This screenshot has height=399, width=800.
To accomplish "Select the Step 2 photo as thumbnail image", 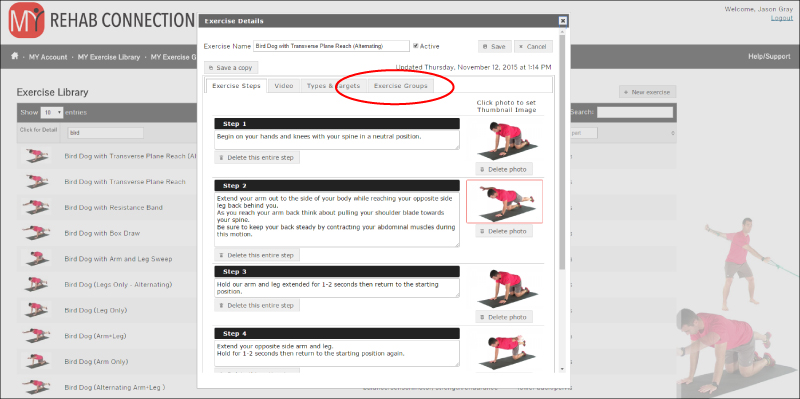I will [x=505, y=202].
